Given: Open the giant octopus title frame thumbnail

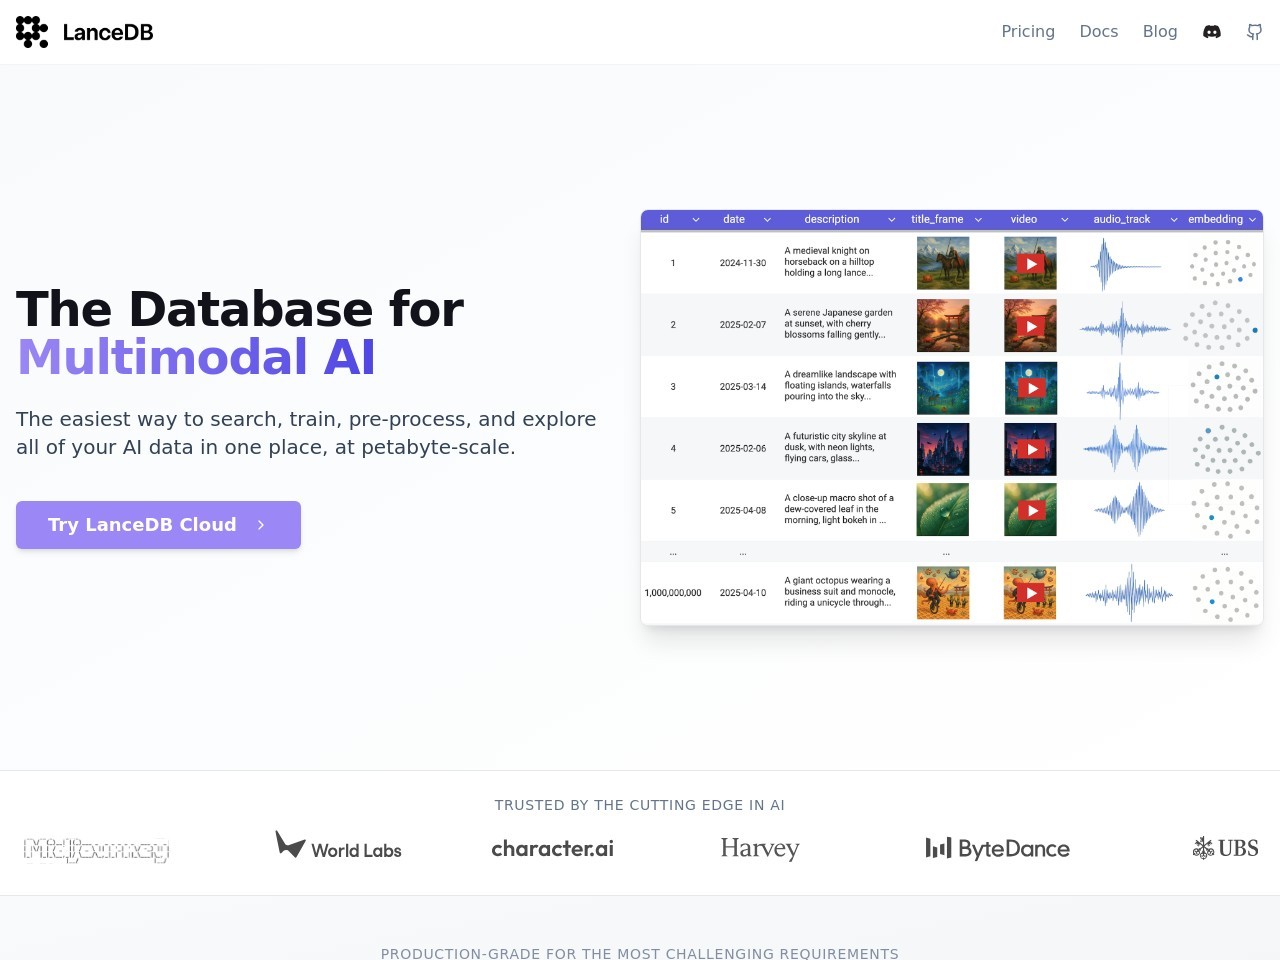Looking at the screenshot, I should [x=943, y=592].
